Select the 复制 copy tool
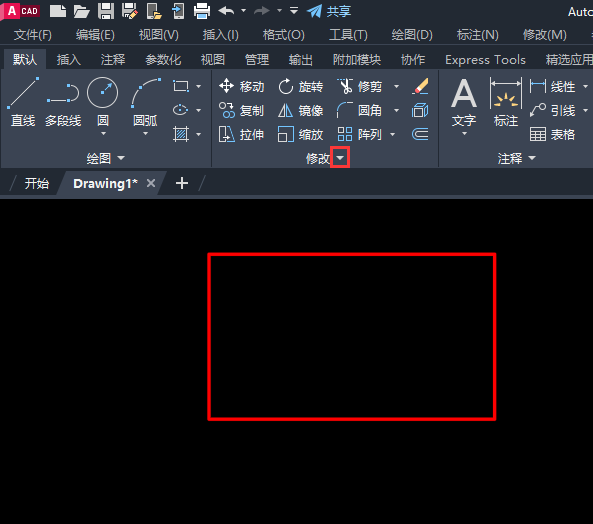593x524 pixels. pyautogui.click(x=241, y=110)
